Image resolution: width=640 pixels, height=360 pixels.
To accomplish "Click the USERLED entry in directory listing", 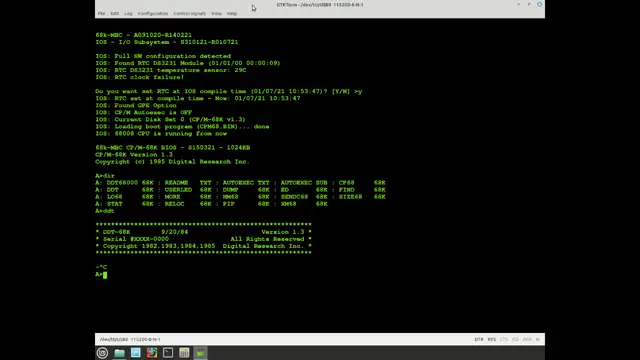I will click(x=188, y=190).
